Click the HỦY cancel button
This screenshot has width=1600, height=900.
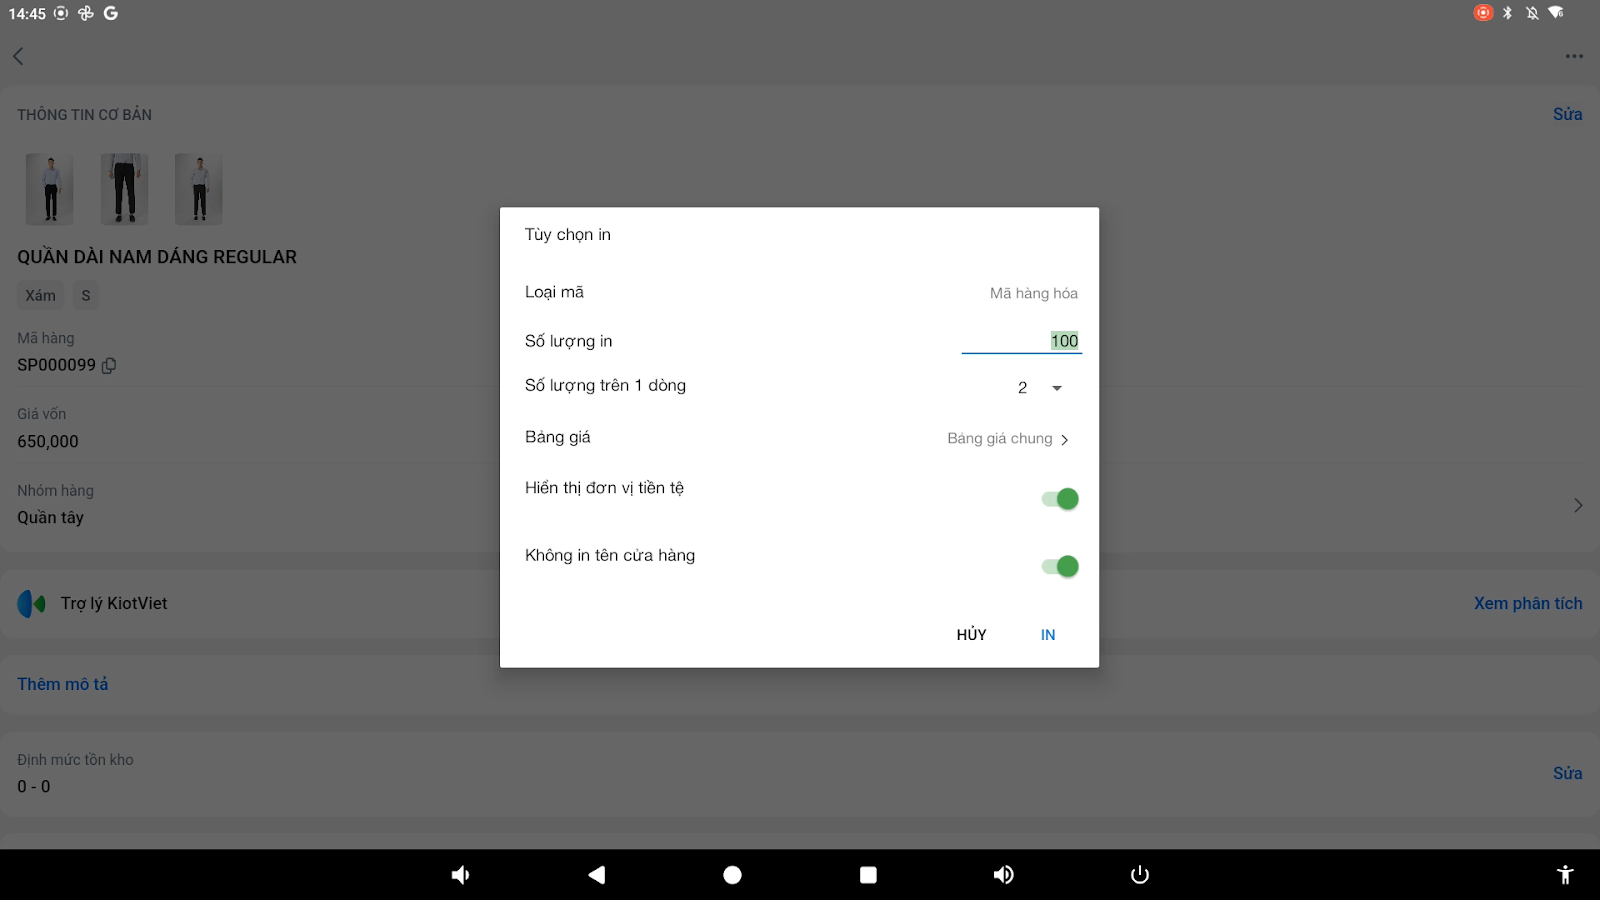[971, 635]
